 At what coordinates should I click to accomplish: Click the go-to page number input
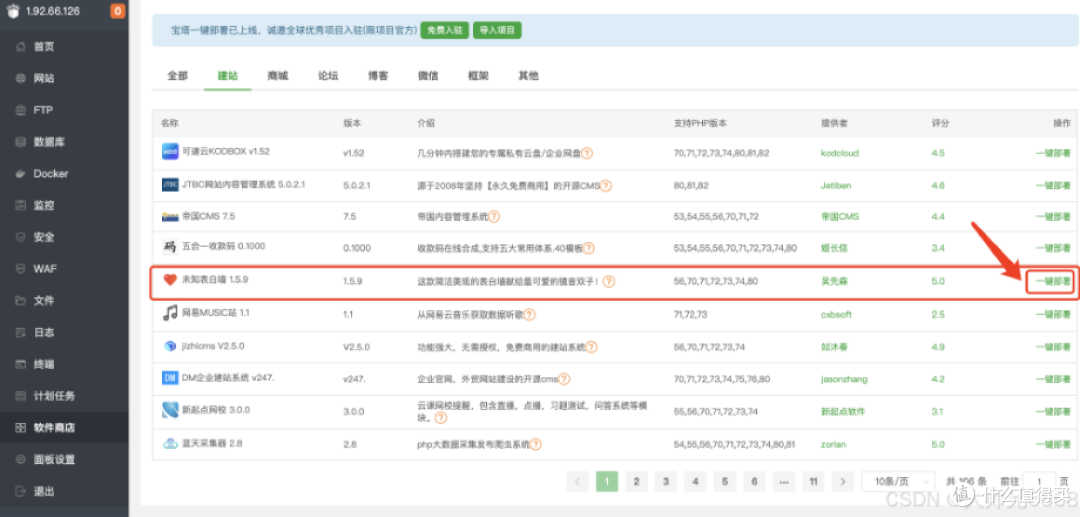pyautogui.click(x=1039, y=481)
